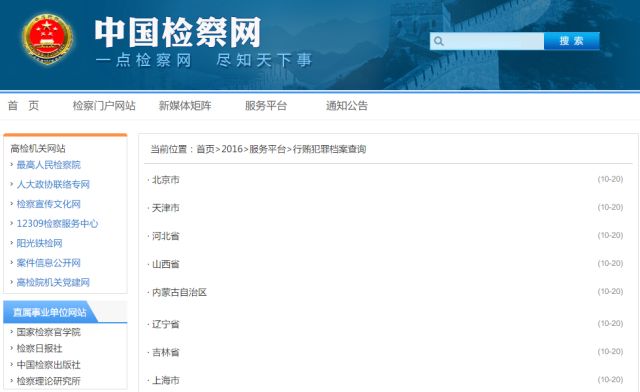Focus the search input field

coord(487,41)
